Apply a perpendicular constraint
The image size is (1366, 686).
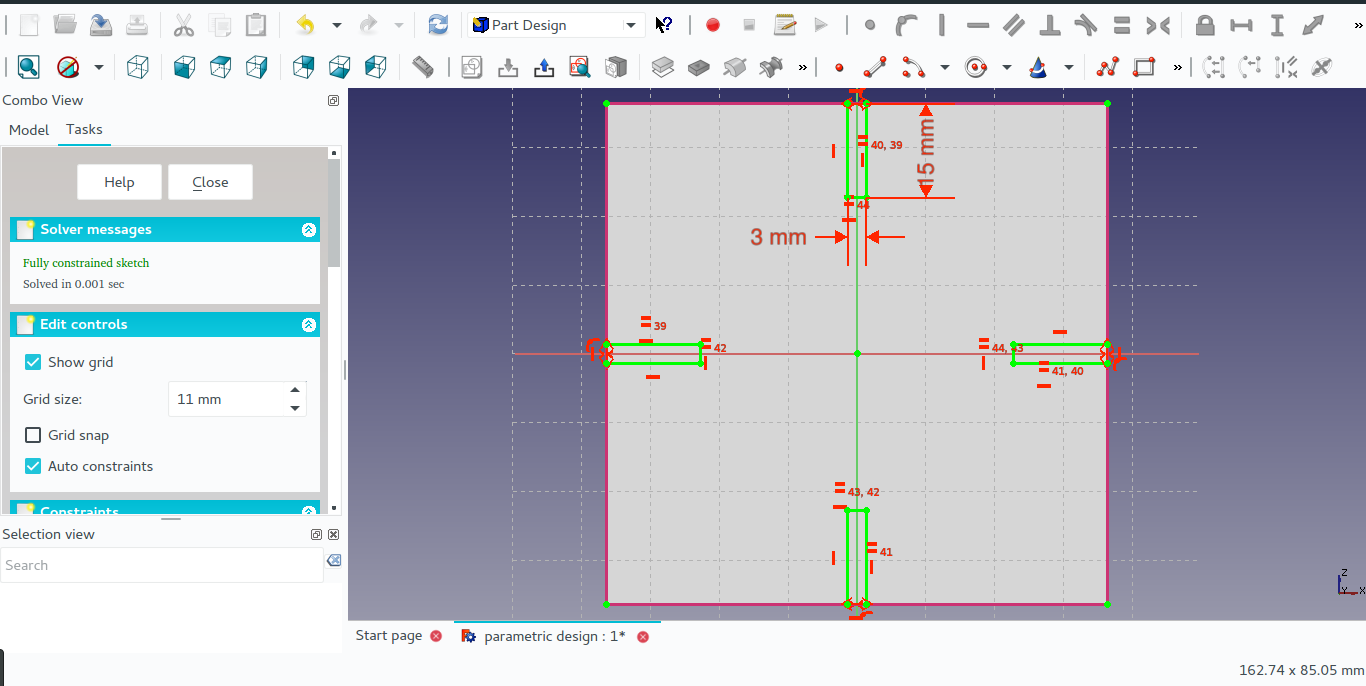pyautogui.click(x=1050, y=25)
